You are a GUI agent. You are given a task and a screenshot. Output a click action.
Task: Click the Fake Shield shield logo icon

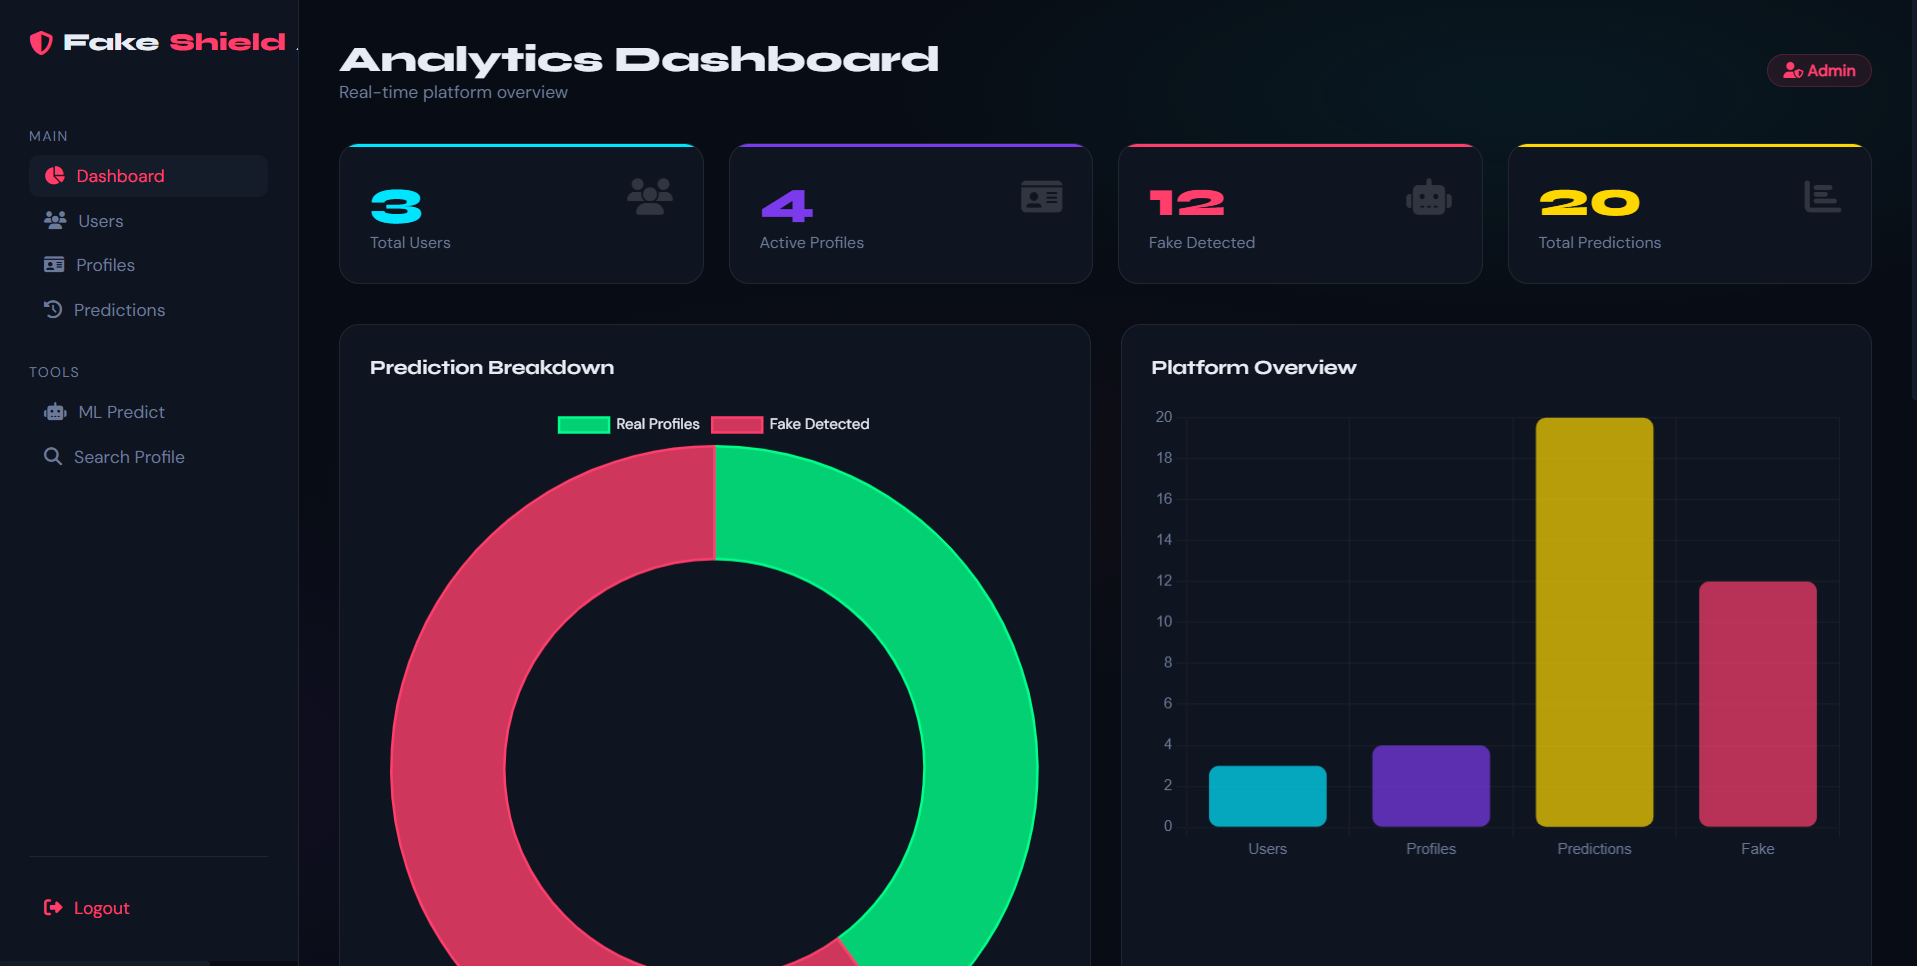pyautogui.click(x=41, y=42)
